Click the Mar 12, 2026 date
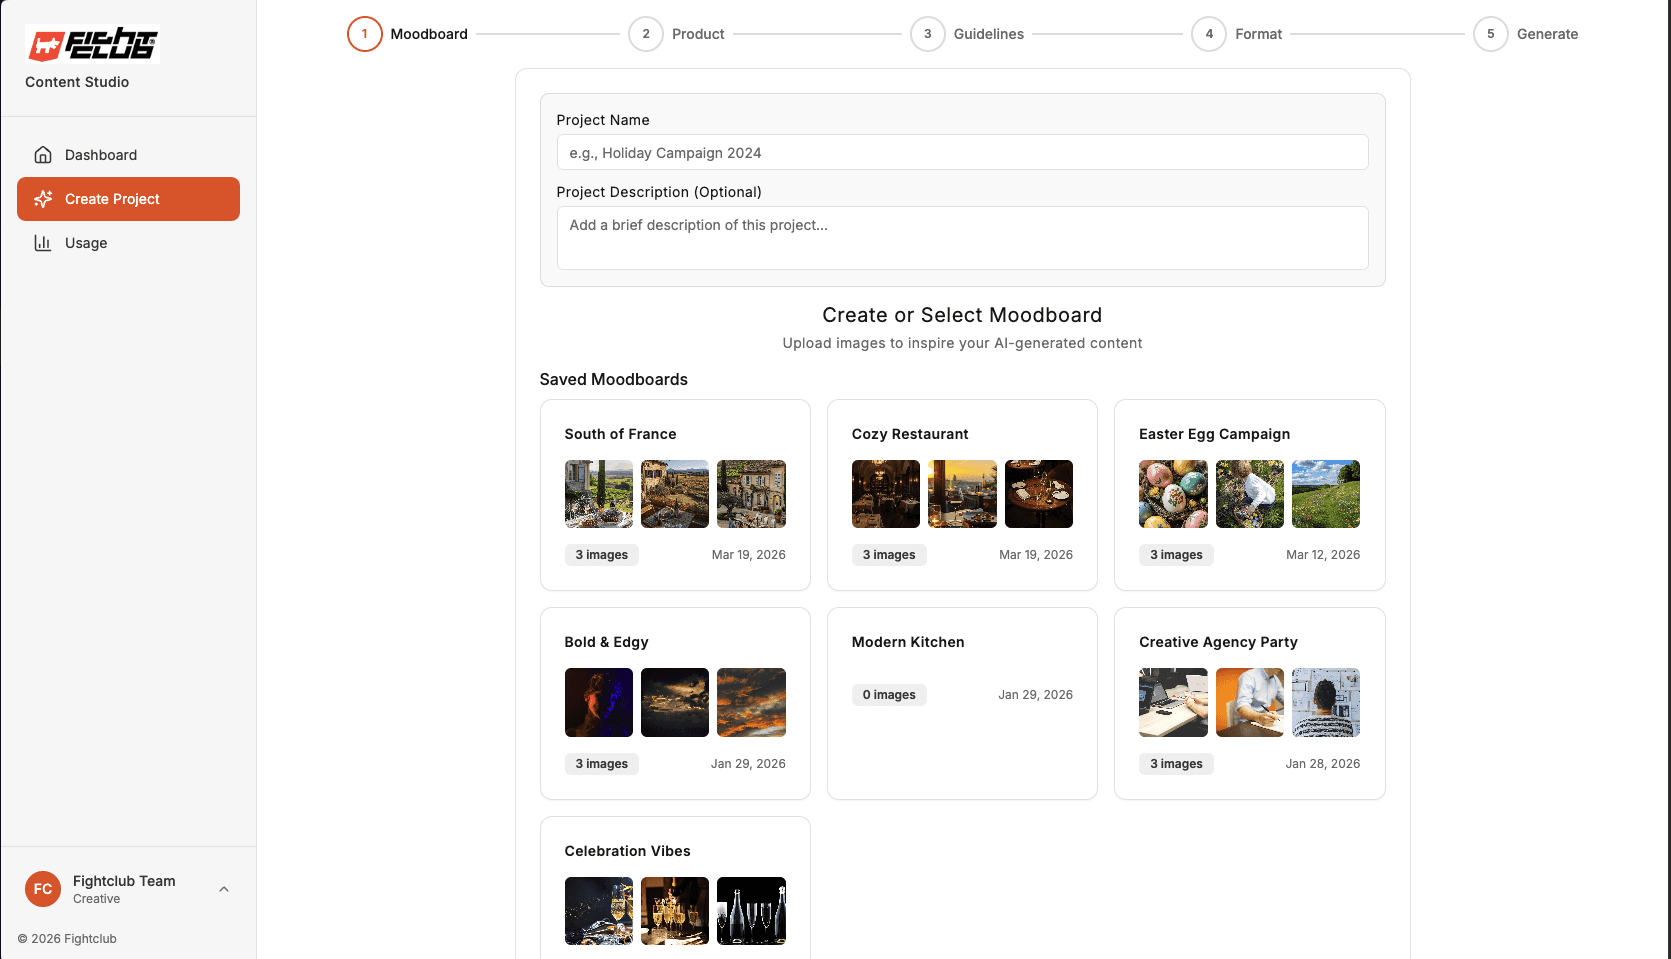This screenshot has width=1671, height=959. tap(1323, 555)
